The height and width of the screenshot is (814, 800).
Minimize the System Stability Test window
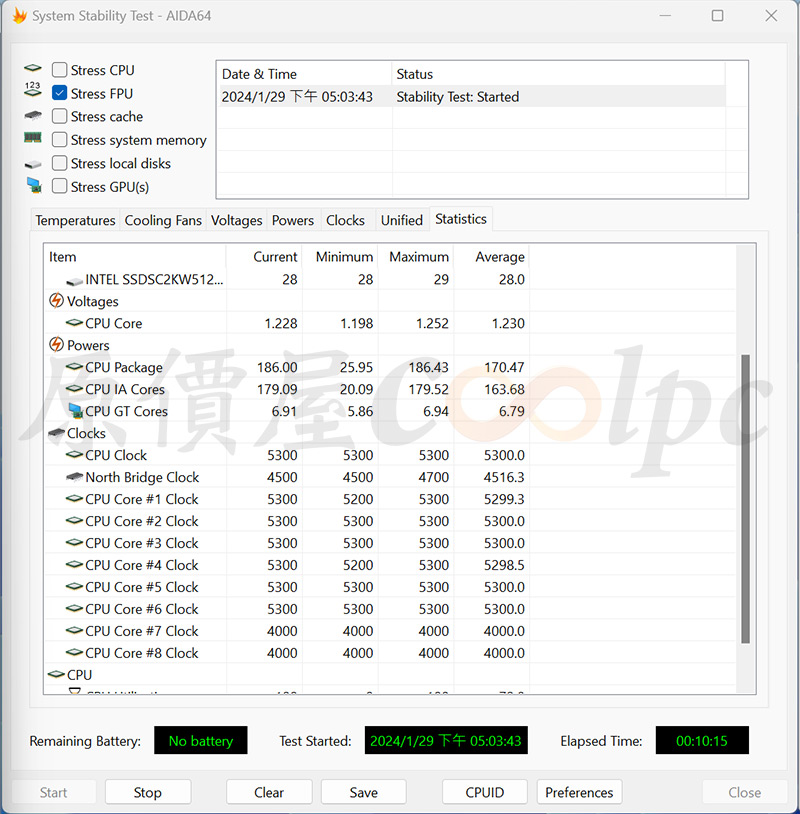[665, 16]
